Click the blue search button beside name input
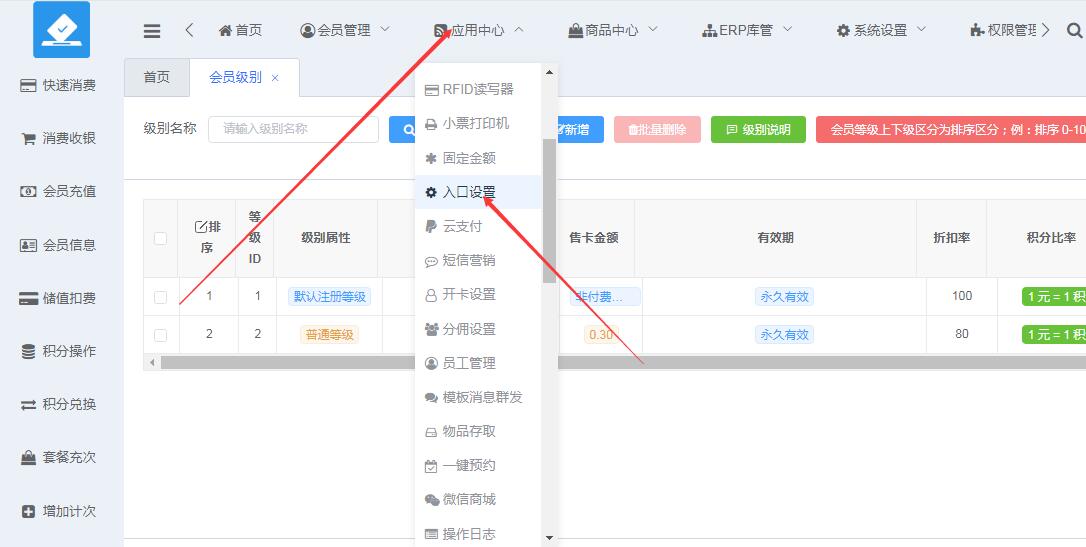The height and width of the screenshot is (547, 1086). [x=404, y=129]
